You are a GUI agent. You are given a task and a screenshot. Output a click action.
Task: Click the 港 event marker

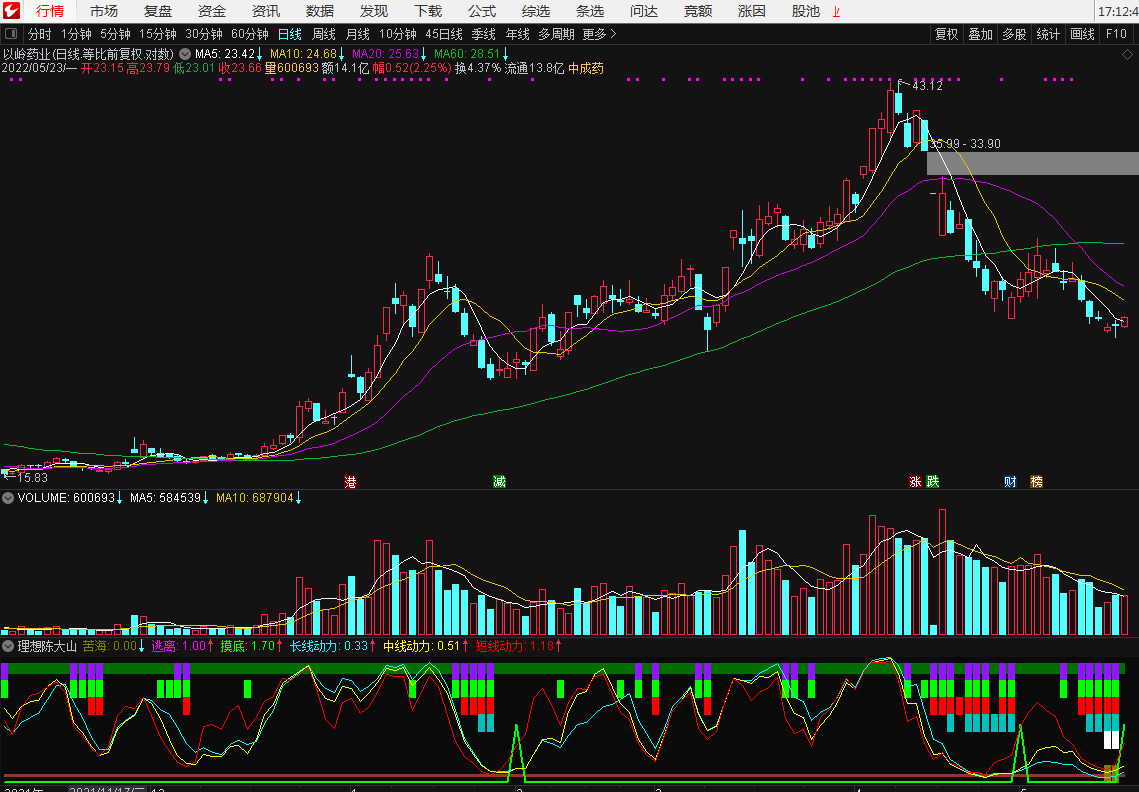click(351, 482)
